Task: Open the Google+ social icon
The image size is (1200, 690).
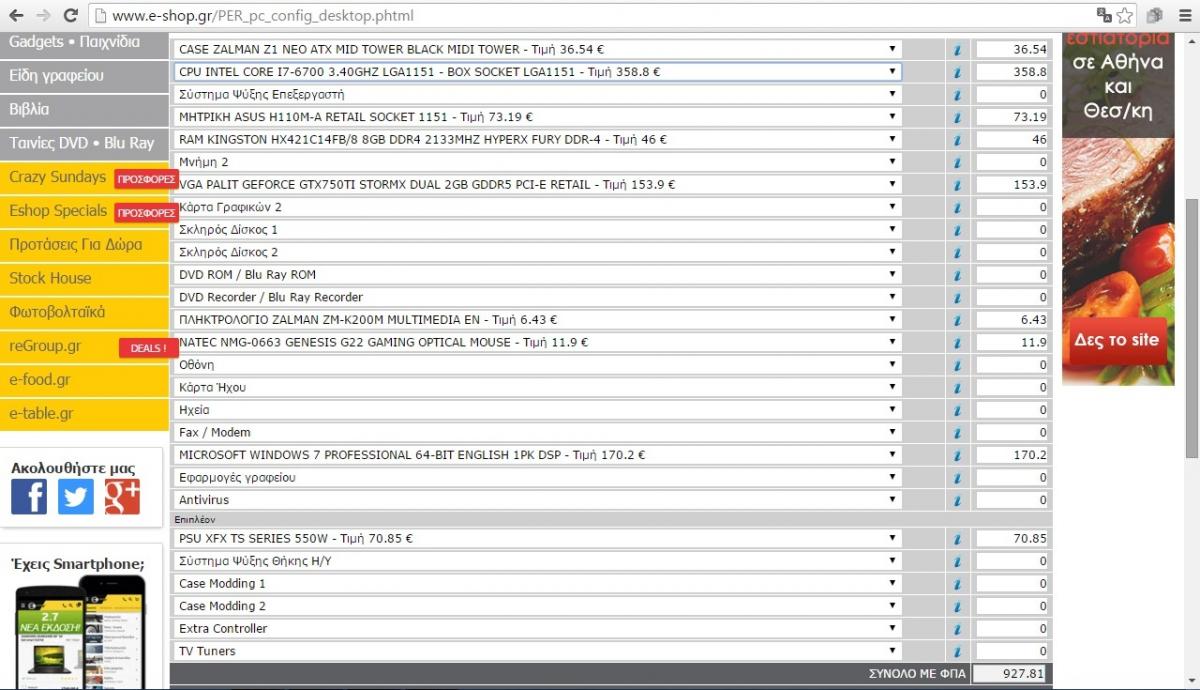Action: coord(122,496)
